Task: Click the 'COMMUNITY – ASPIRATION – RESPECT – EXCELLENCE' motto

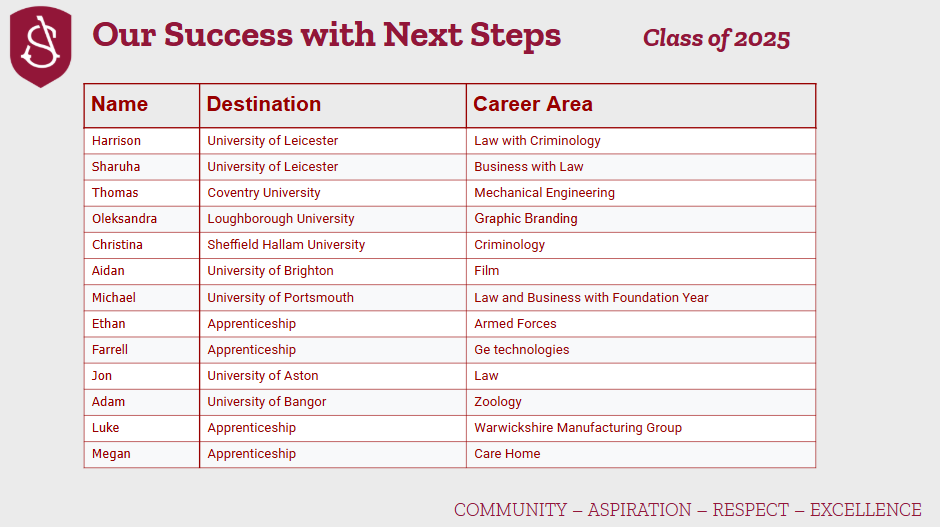Action: click(x=688, y=510)
